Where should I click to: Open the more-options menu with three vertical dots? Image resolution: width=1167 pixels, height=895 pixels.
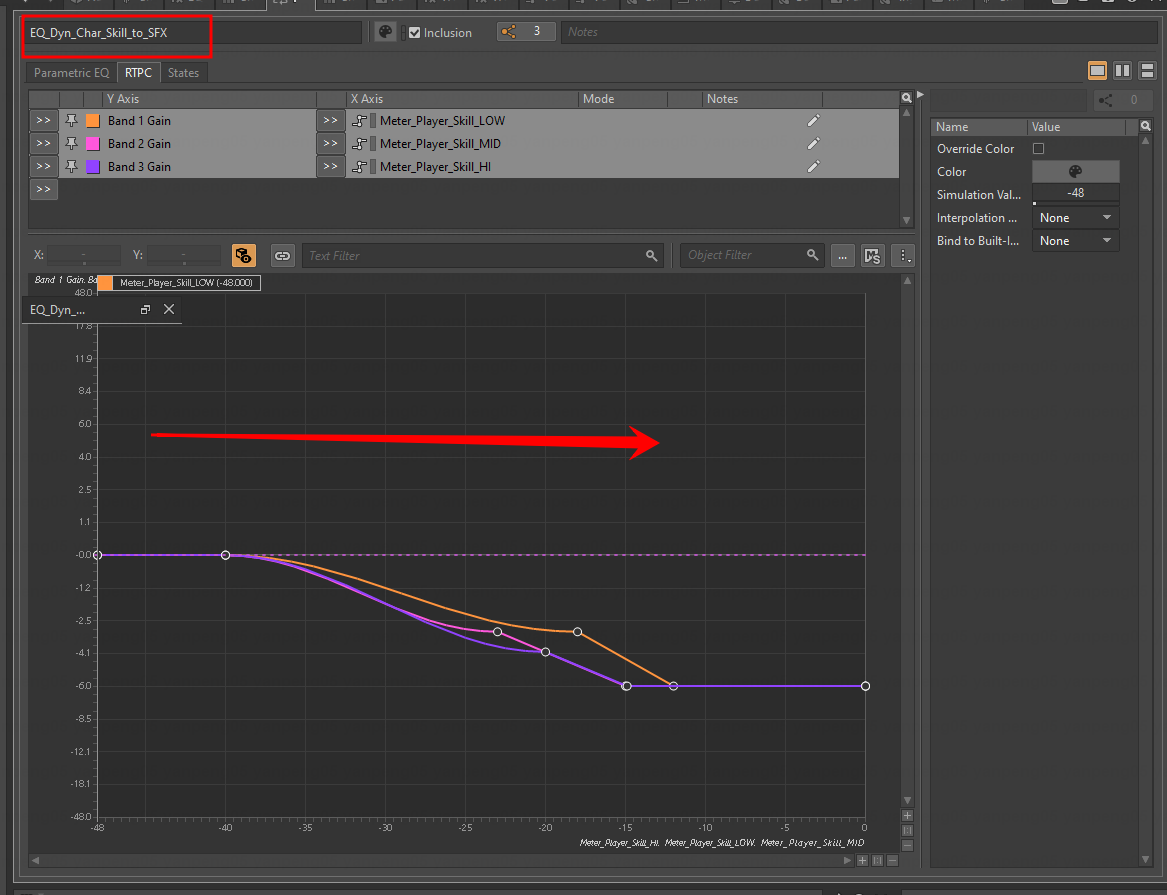[903, 256]
